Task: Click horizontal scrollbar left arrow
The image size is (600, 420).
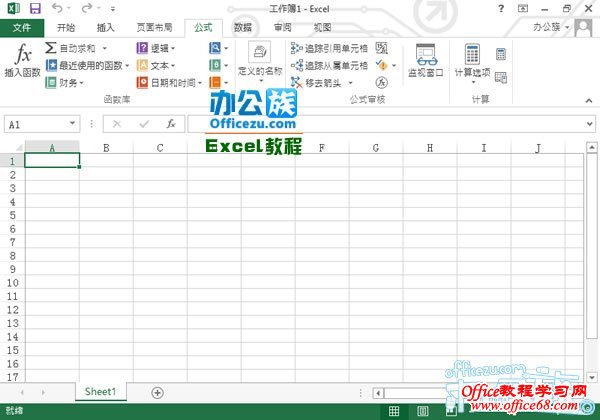Action: click(x=378, y=393)
